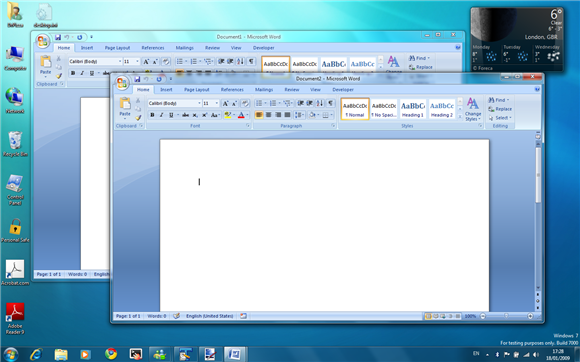Click Clear Formatting in Document2
Image resolution: width=580 pixels, height=362 pixels.
(245, 104)
